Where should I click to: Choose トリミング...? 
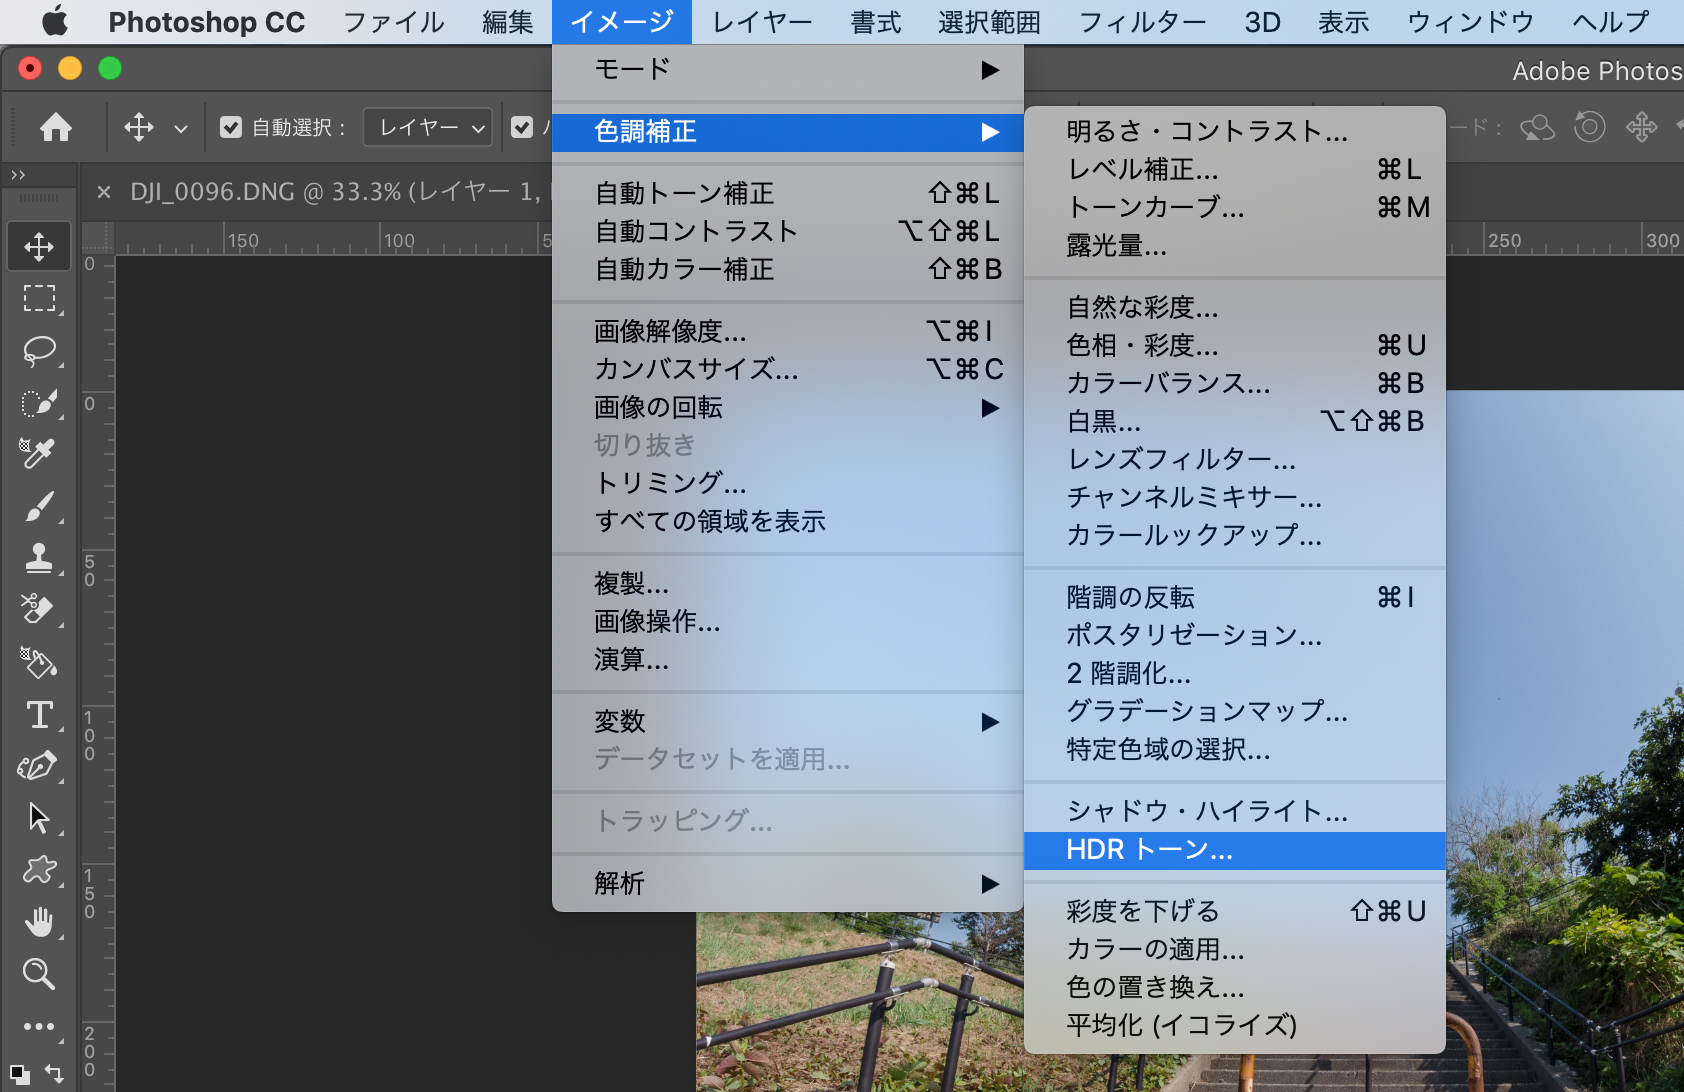coord(788,483)
